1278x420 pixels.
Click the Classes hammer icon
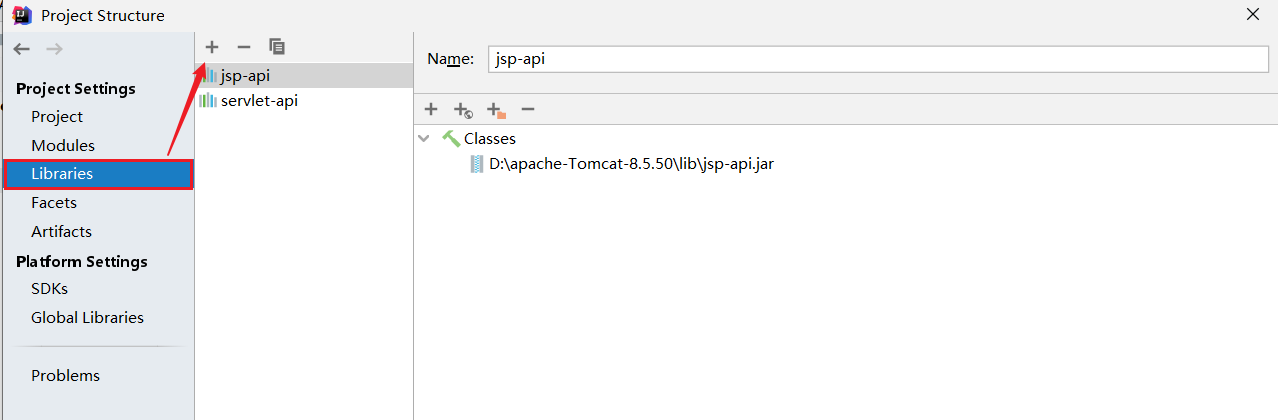(x=451, y=138)
